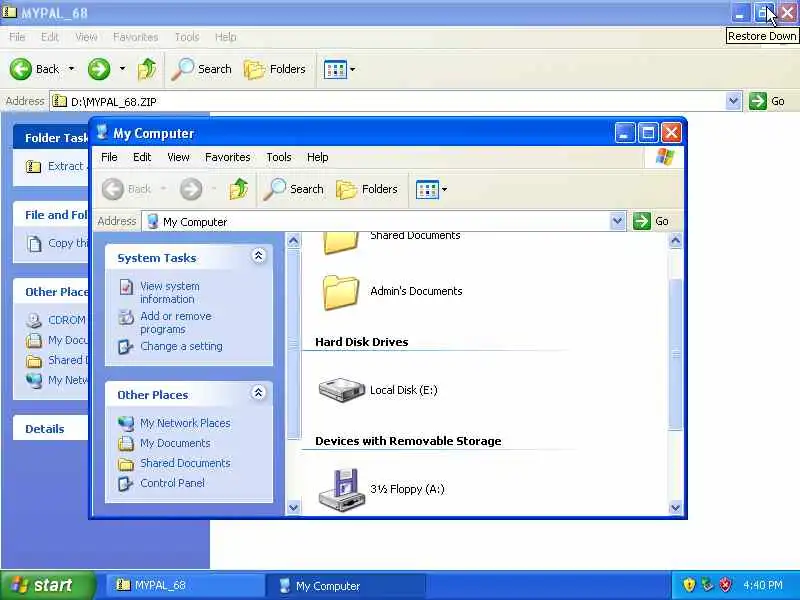Expand the MYPAL_68 address bar dropdown

click(733, 101)
